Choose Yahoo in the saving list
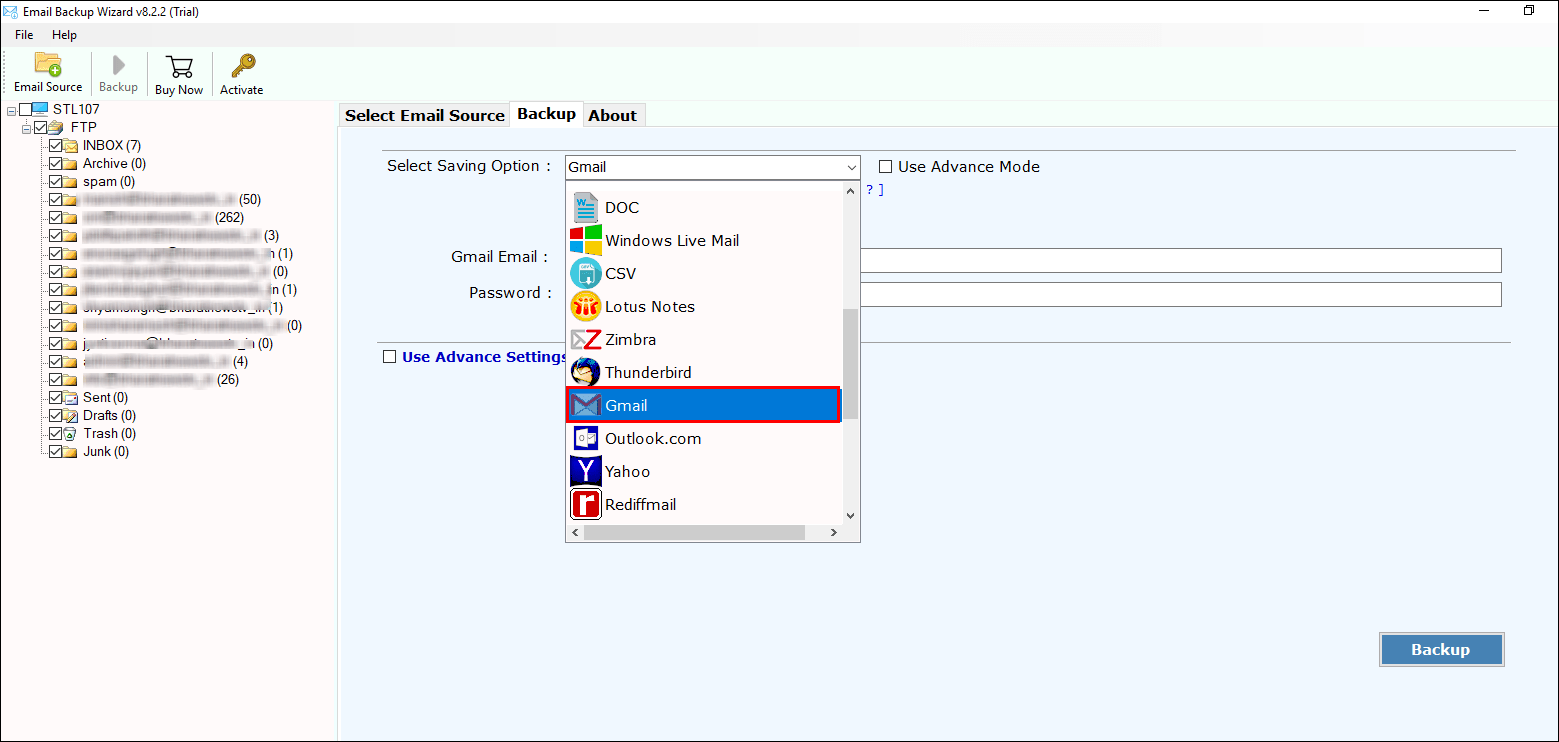The width and height of the screenshot is (1559, 742). click(x=704, y=472)
